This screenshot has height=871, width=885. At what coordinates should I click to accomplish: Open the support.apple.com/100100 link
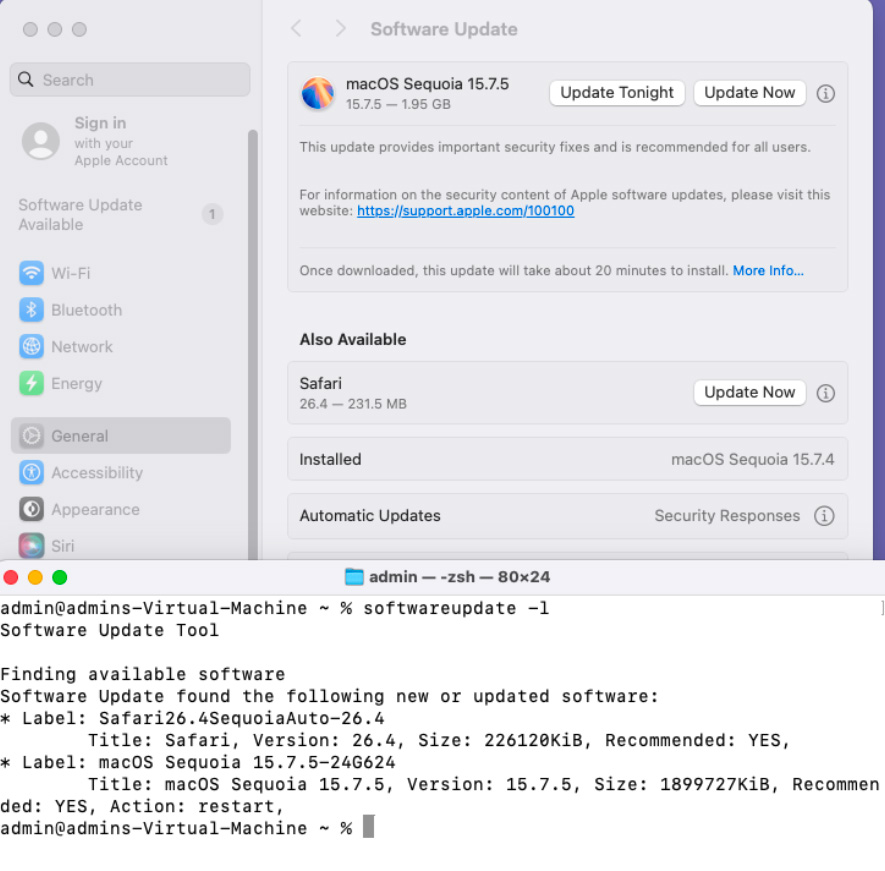click(466, 211)
